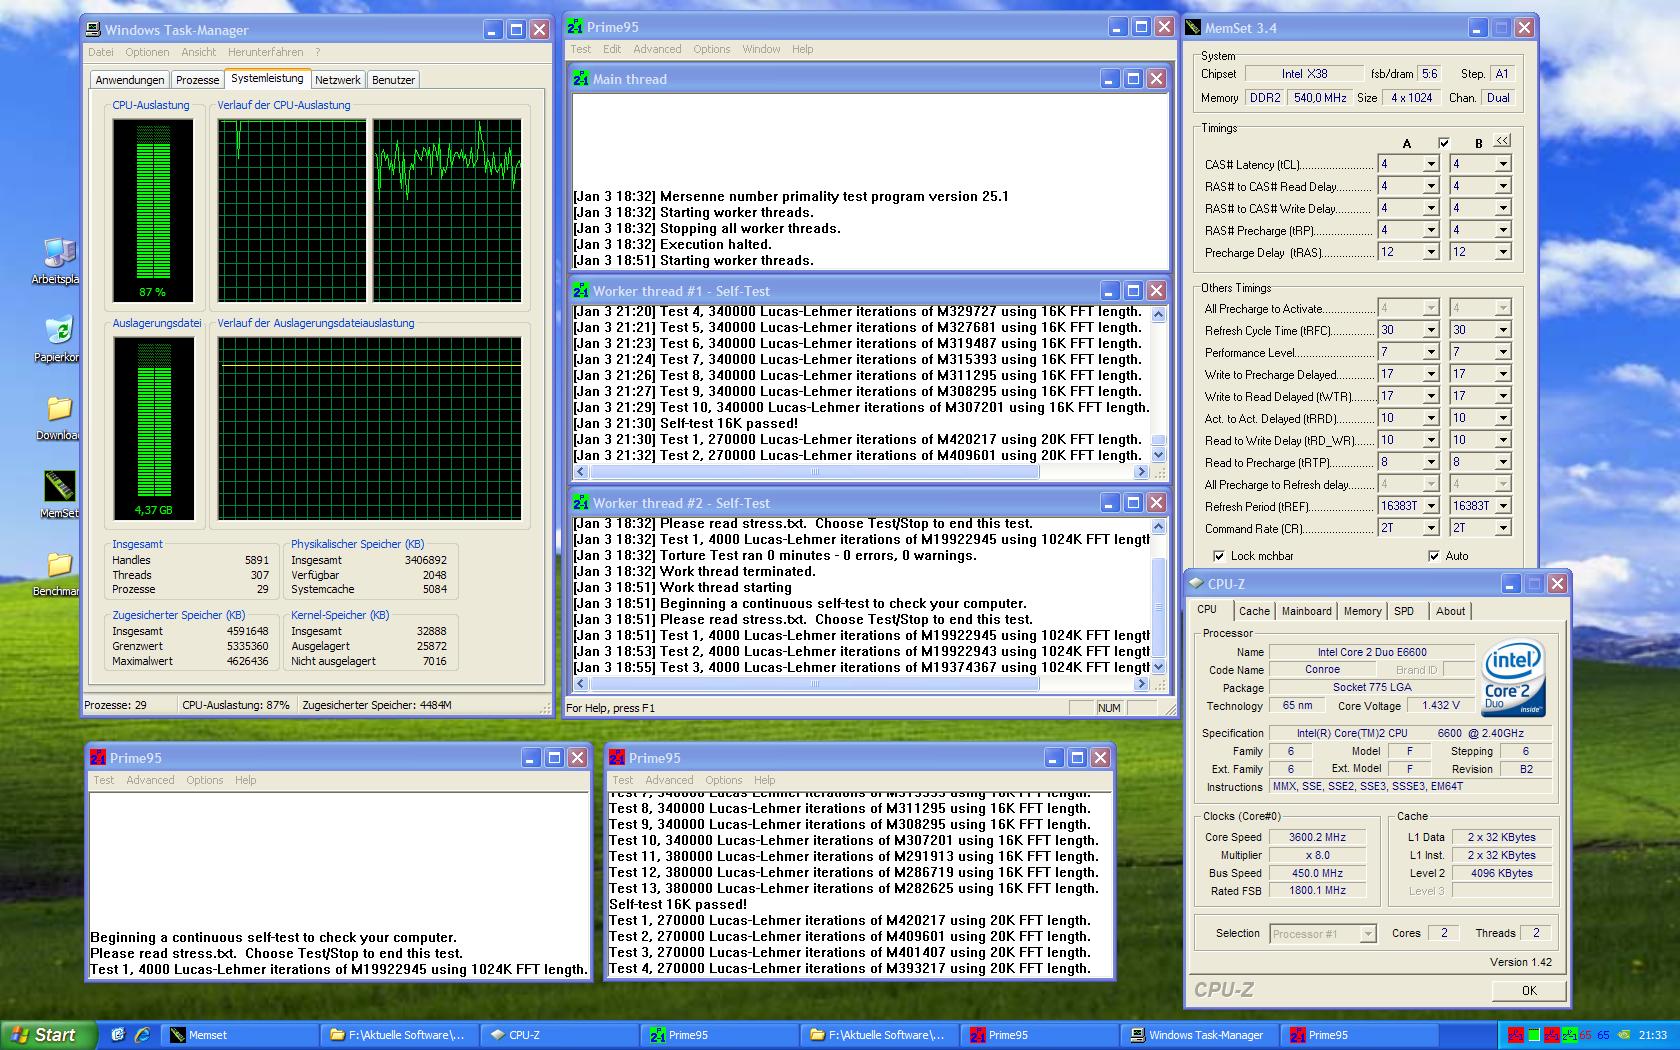Click the red 65 temperature tray icon
This screenshot has width=1680, height=1050.
pyautogui.click(x=1586, y=1035)
